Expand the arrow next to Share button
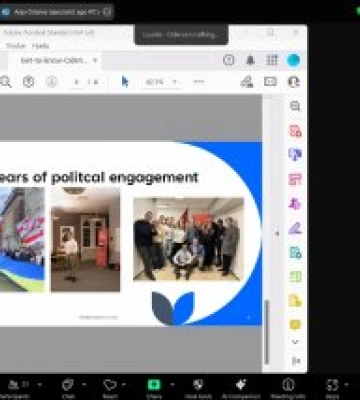Image resolution: width=360 pixels, height=400 pixels. point(172,384)
